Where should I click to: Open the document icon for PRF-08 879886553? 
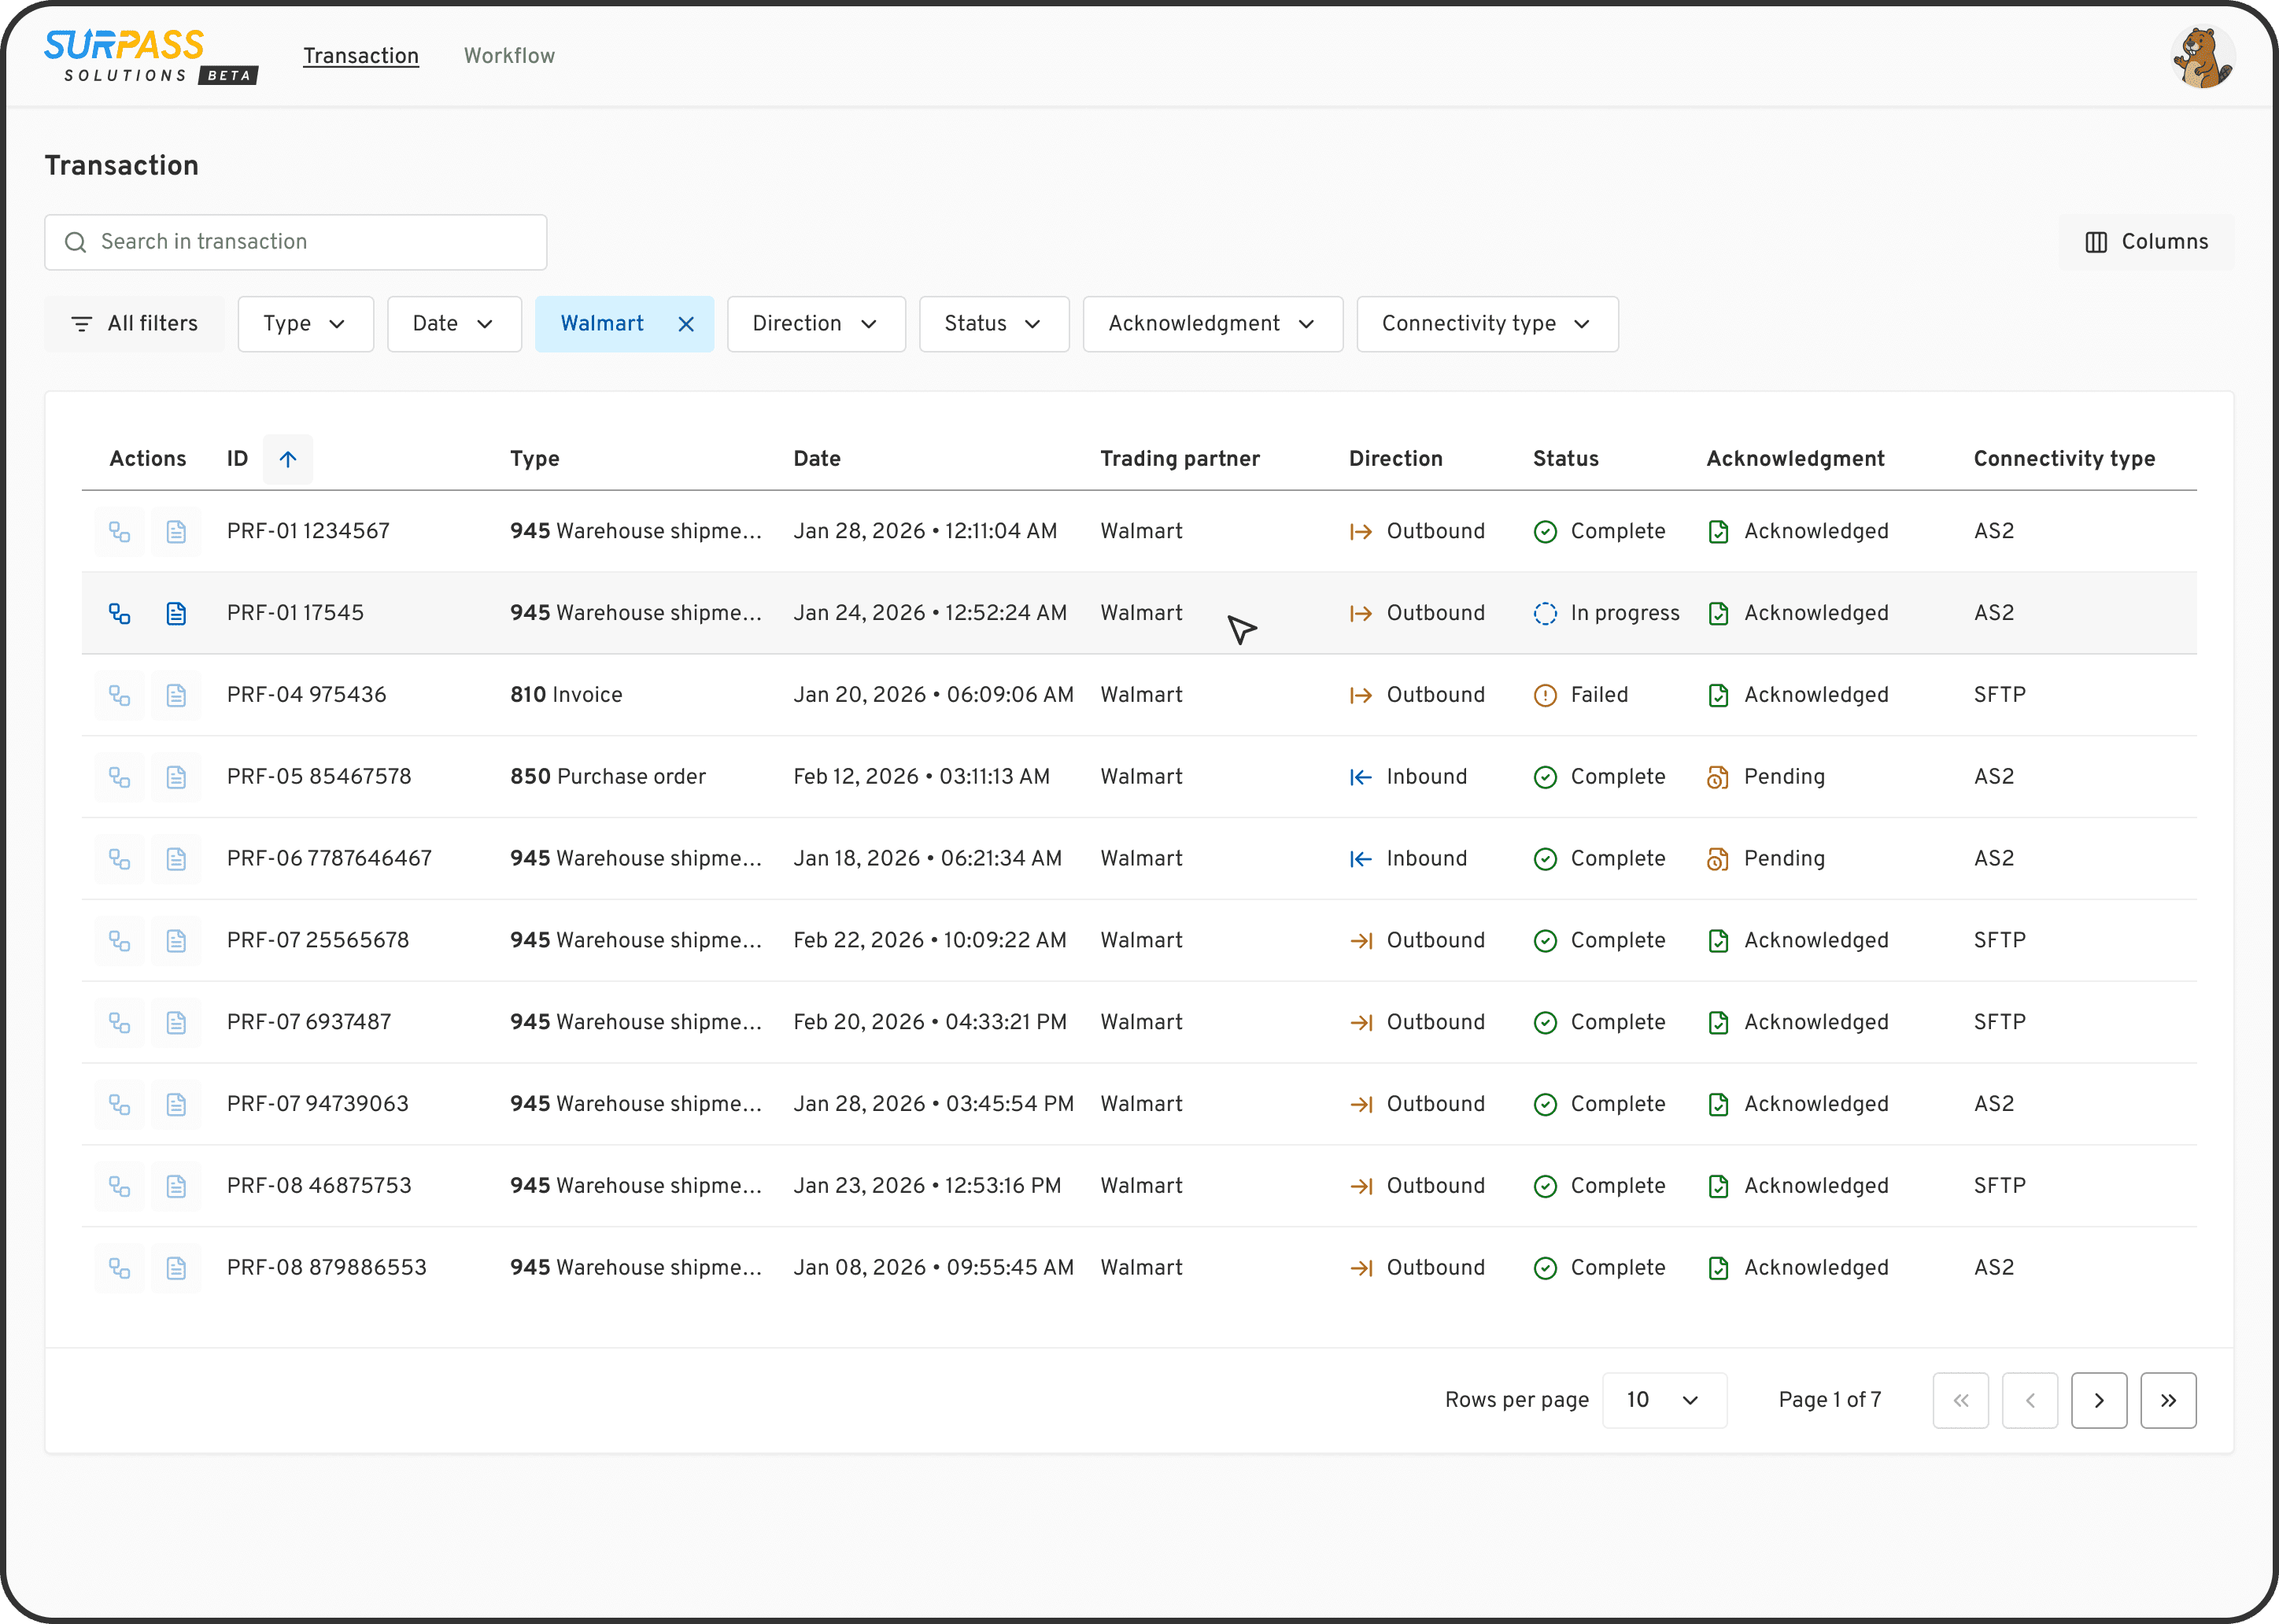tap(176, 1267)
